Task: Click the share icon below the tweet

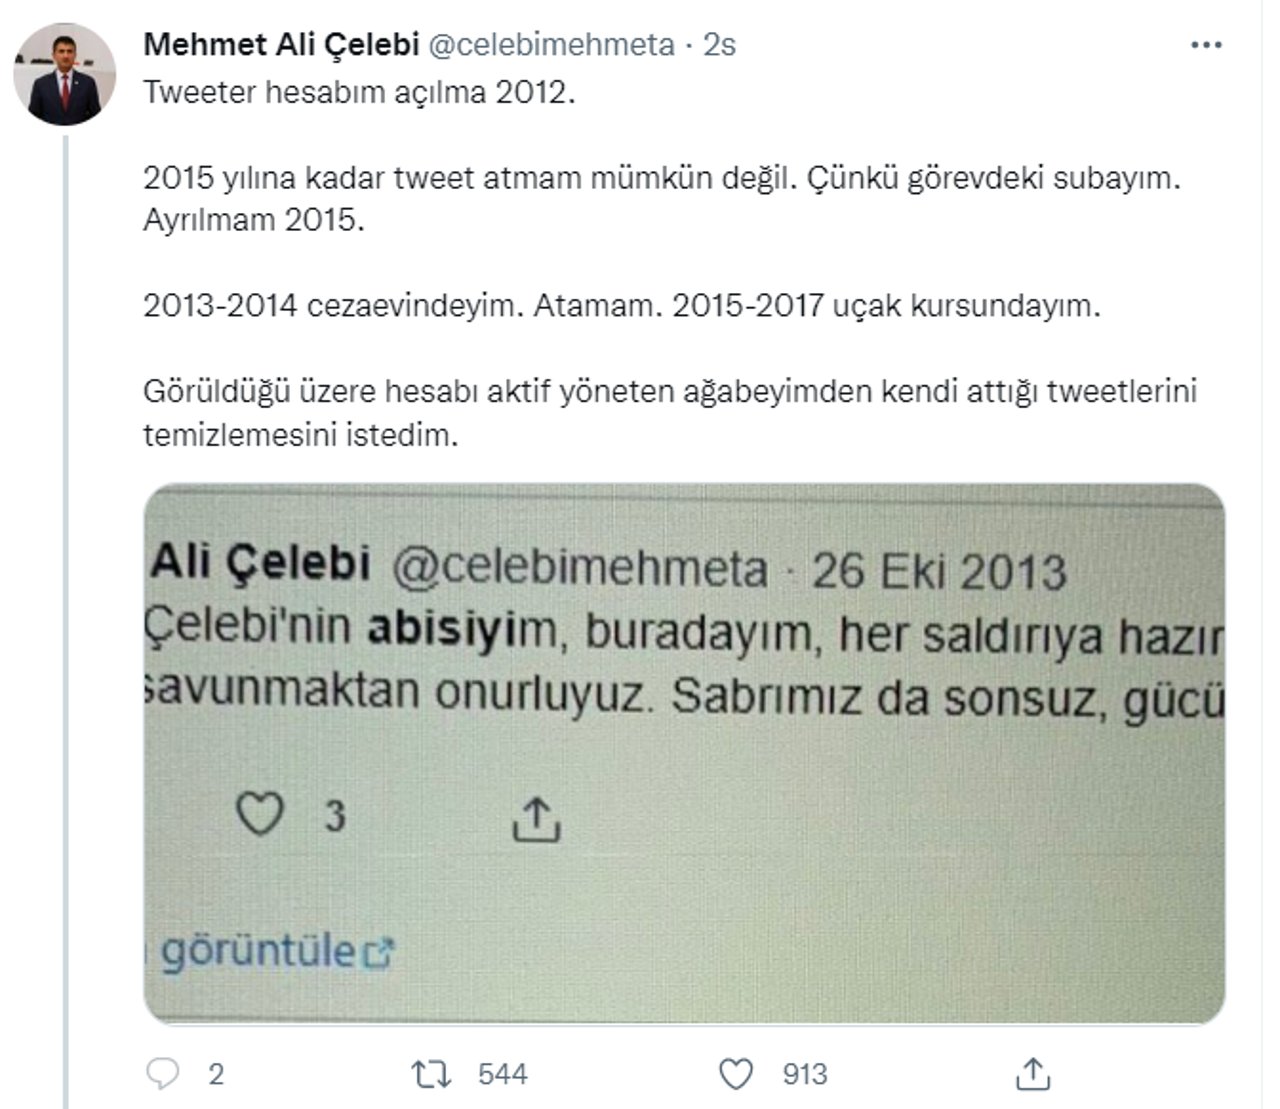Action: [x=1032, y=1074]
